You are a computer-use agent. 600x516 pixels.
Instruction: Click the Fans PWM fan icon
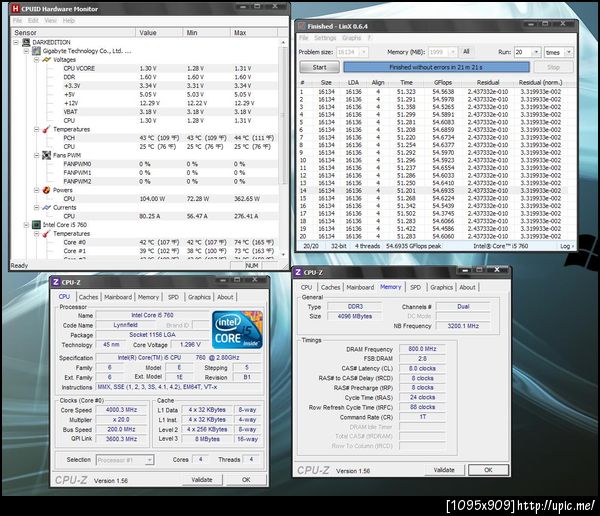point(46,155)
